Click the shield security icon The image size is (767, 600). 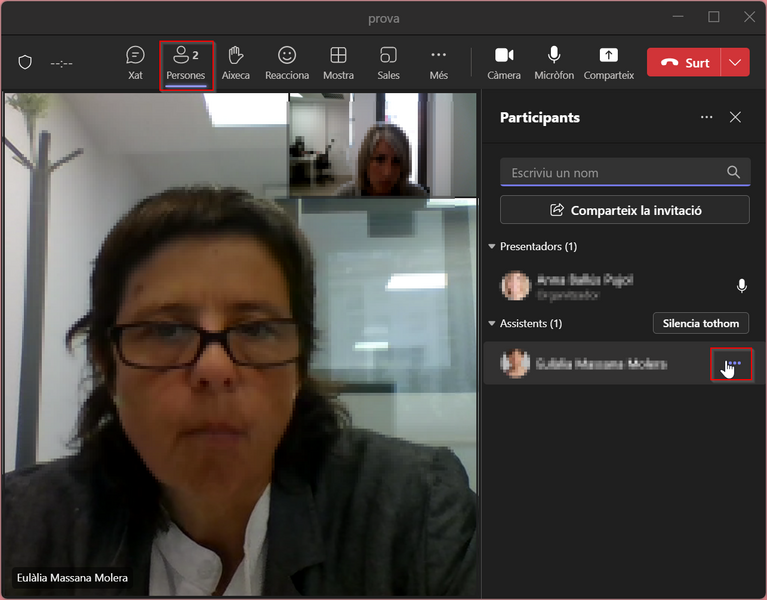click(x=25, y=63)
